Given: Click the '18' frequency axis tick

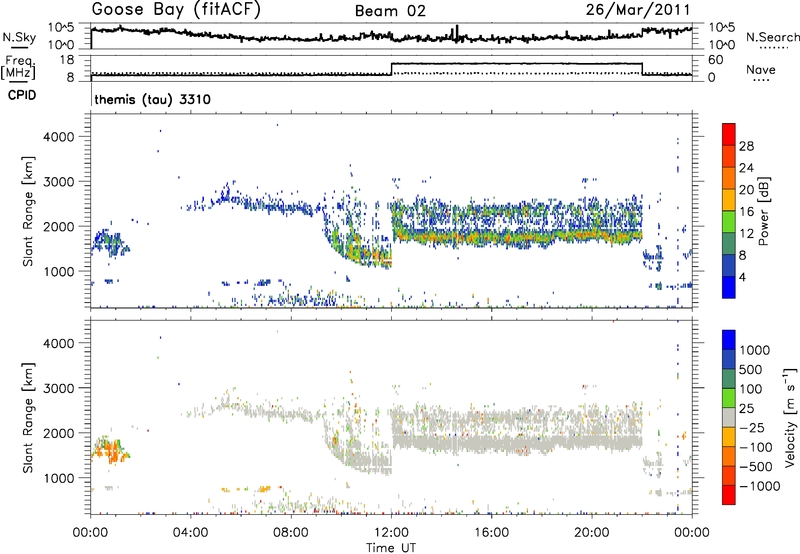Looking at the screenshot, I should pyautogui.click(x=67, y=60).
